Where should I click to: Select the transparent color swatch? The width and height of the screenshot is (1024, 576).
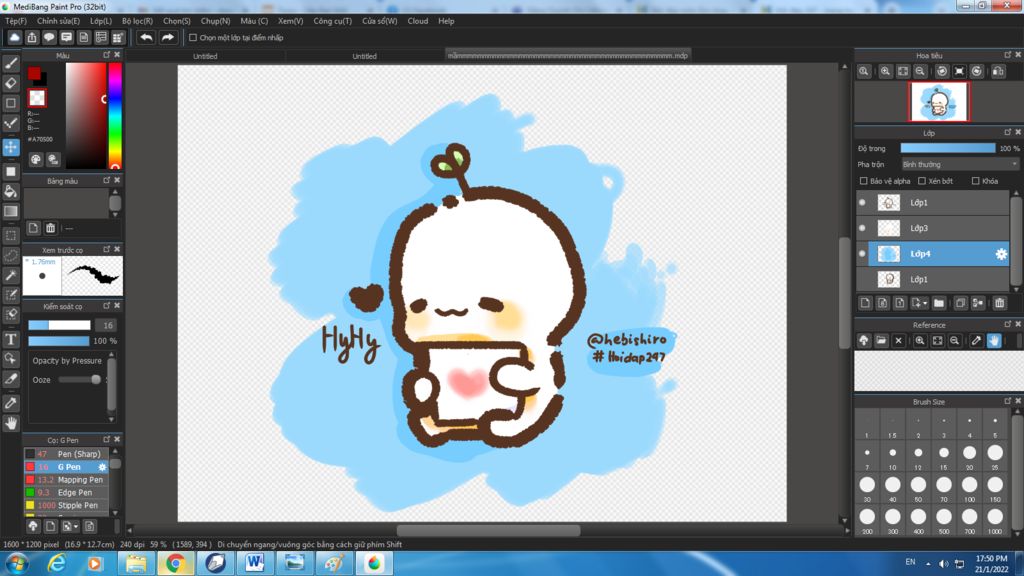pos(37,98)
